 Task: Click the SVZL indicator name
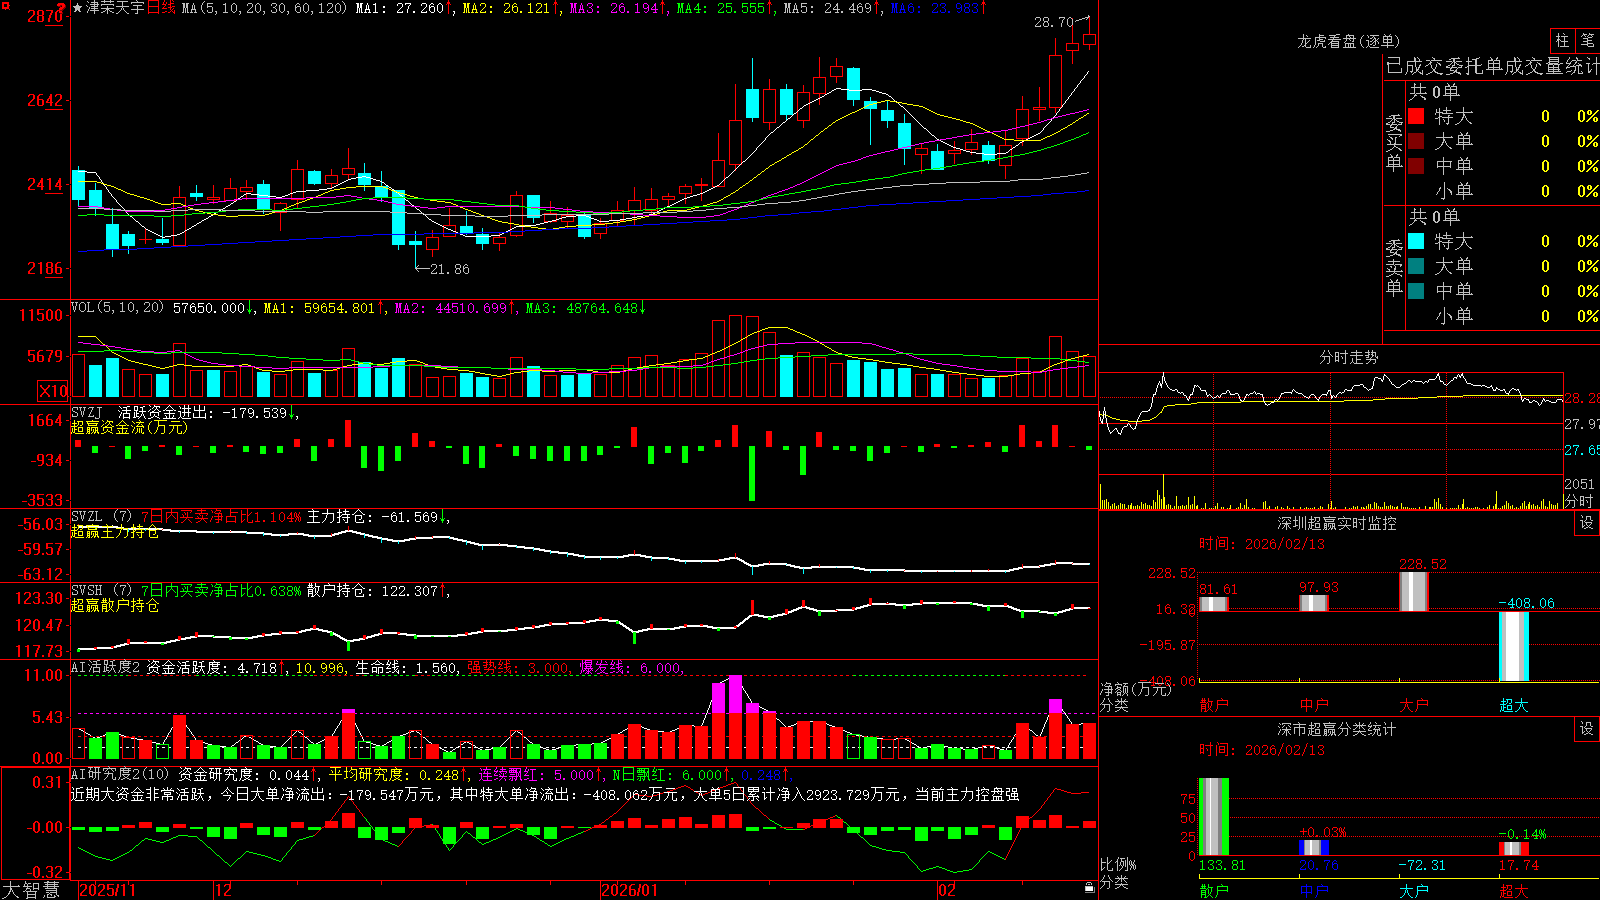point(87,517)
